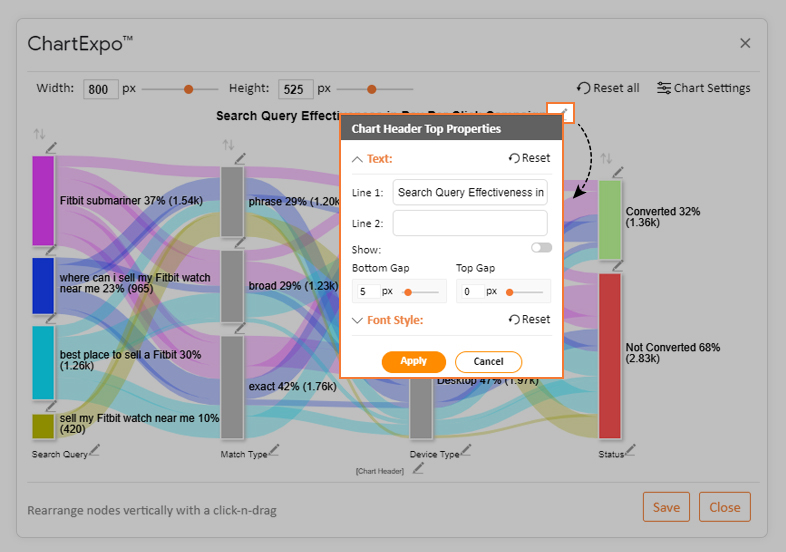786x552 pixels.
Task: Collapse the Text section
Action: [x=357, y=159]
